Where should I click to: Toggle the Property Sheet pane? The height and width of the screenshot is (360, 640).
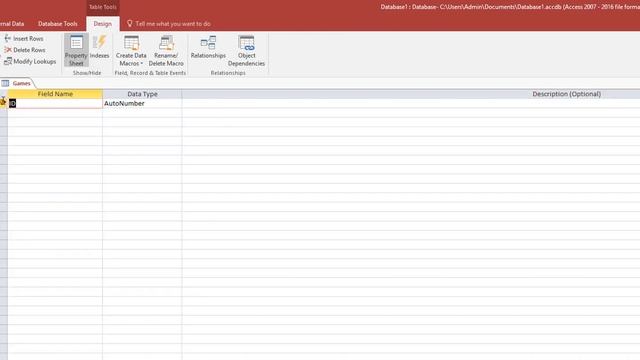tap(76, 51)
